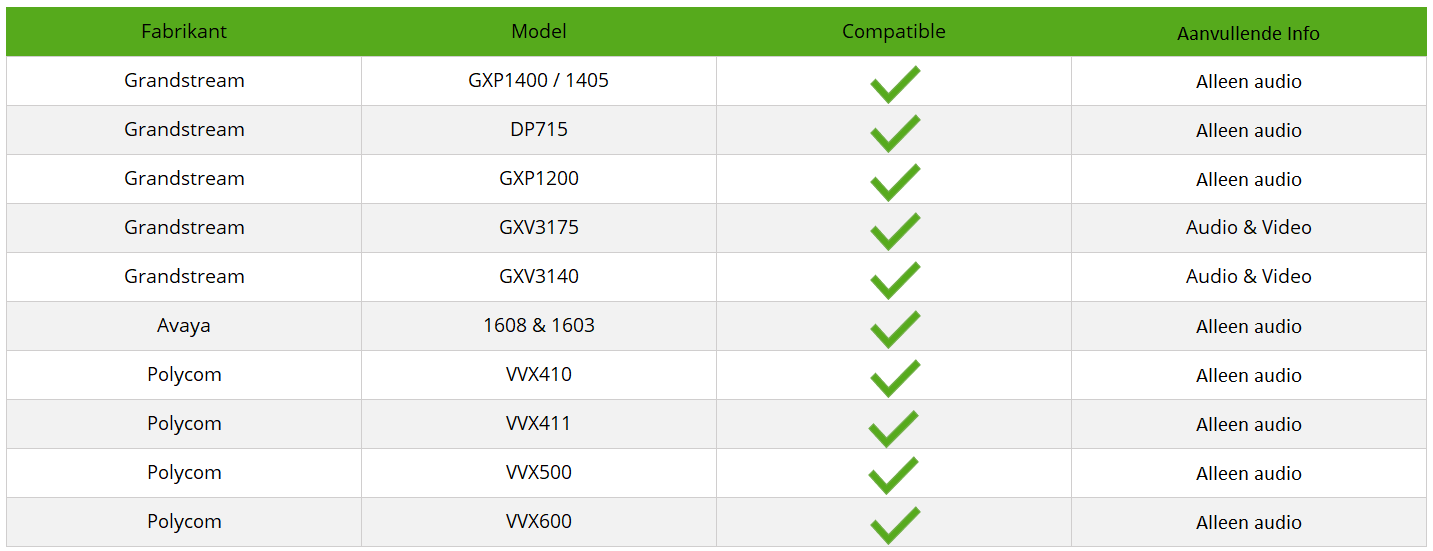Click the Aanvullende Info column header
This screenshot has height=551, width=1433.
[x=1248, y=33]
